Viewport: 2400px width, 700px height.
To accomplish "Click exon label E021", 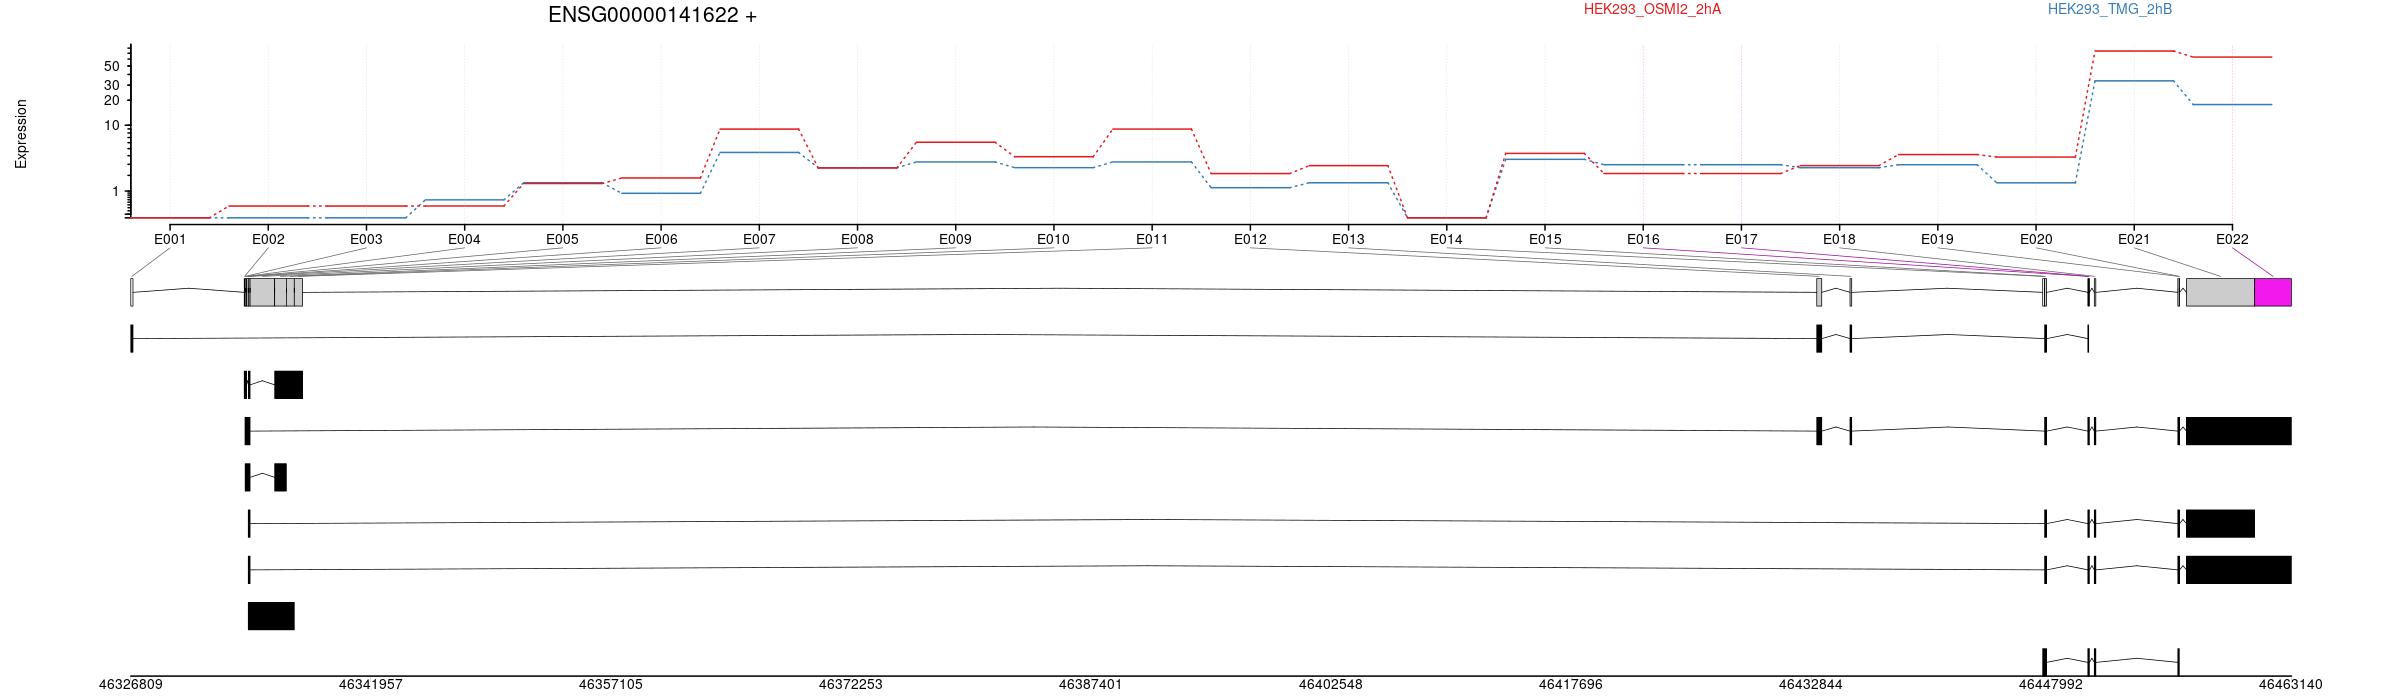I will [2134, 239].
